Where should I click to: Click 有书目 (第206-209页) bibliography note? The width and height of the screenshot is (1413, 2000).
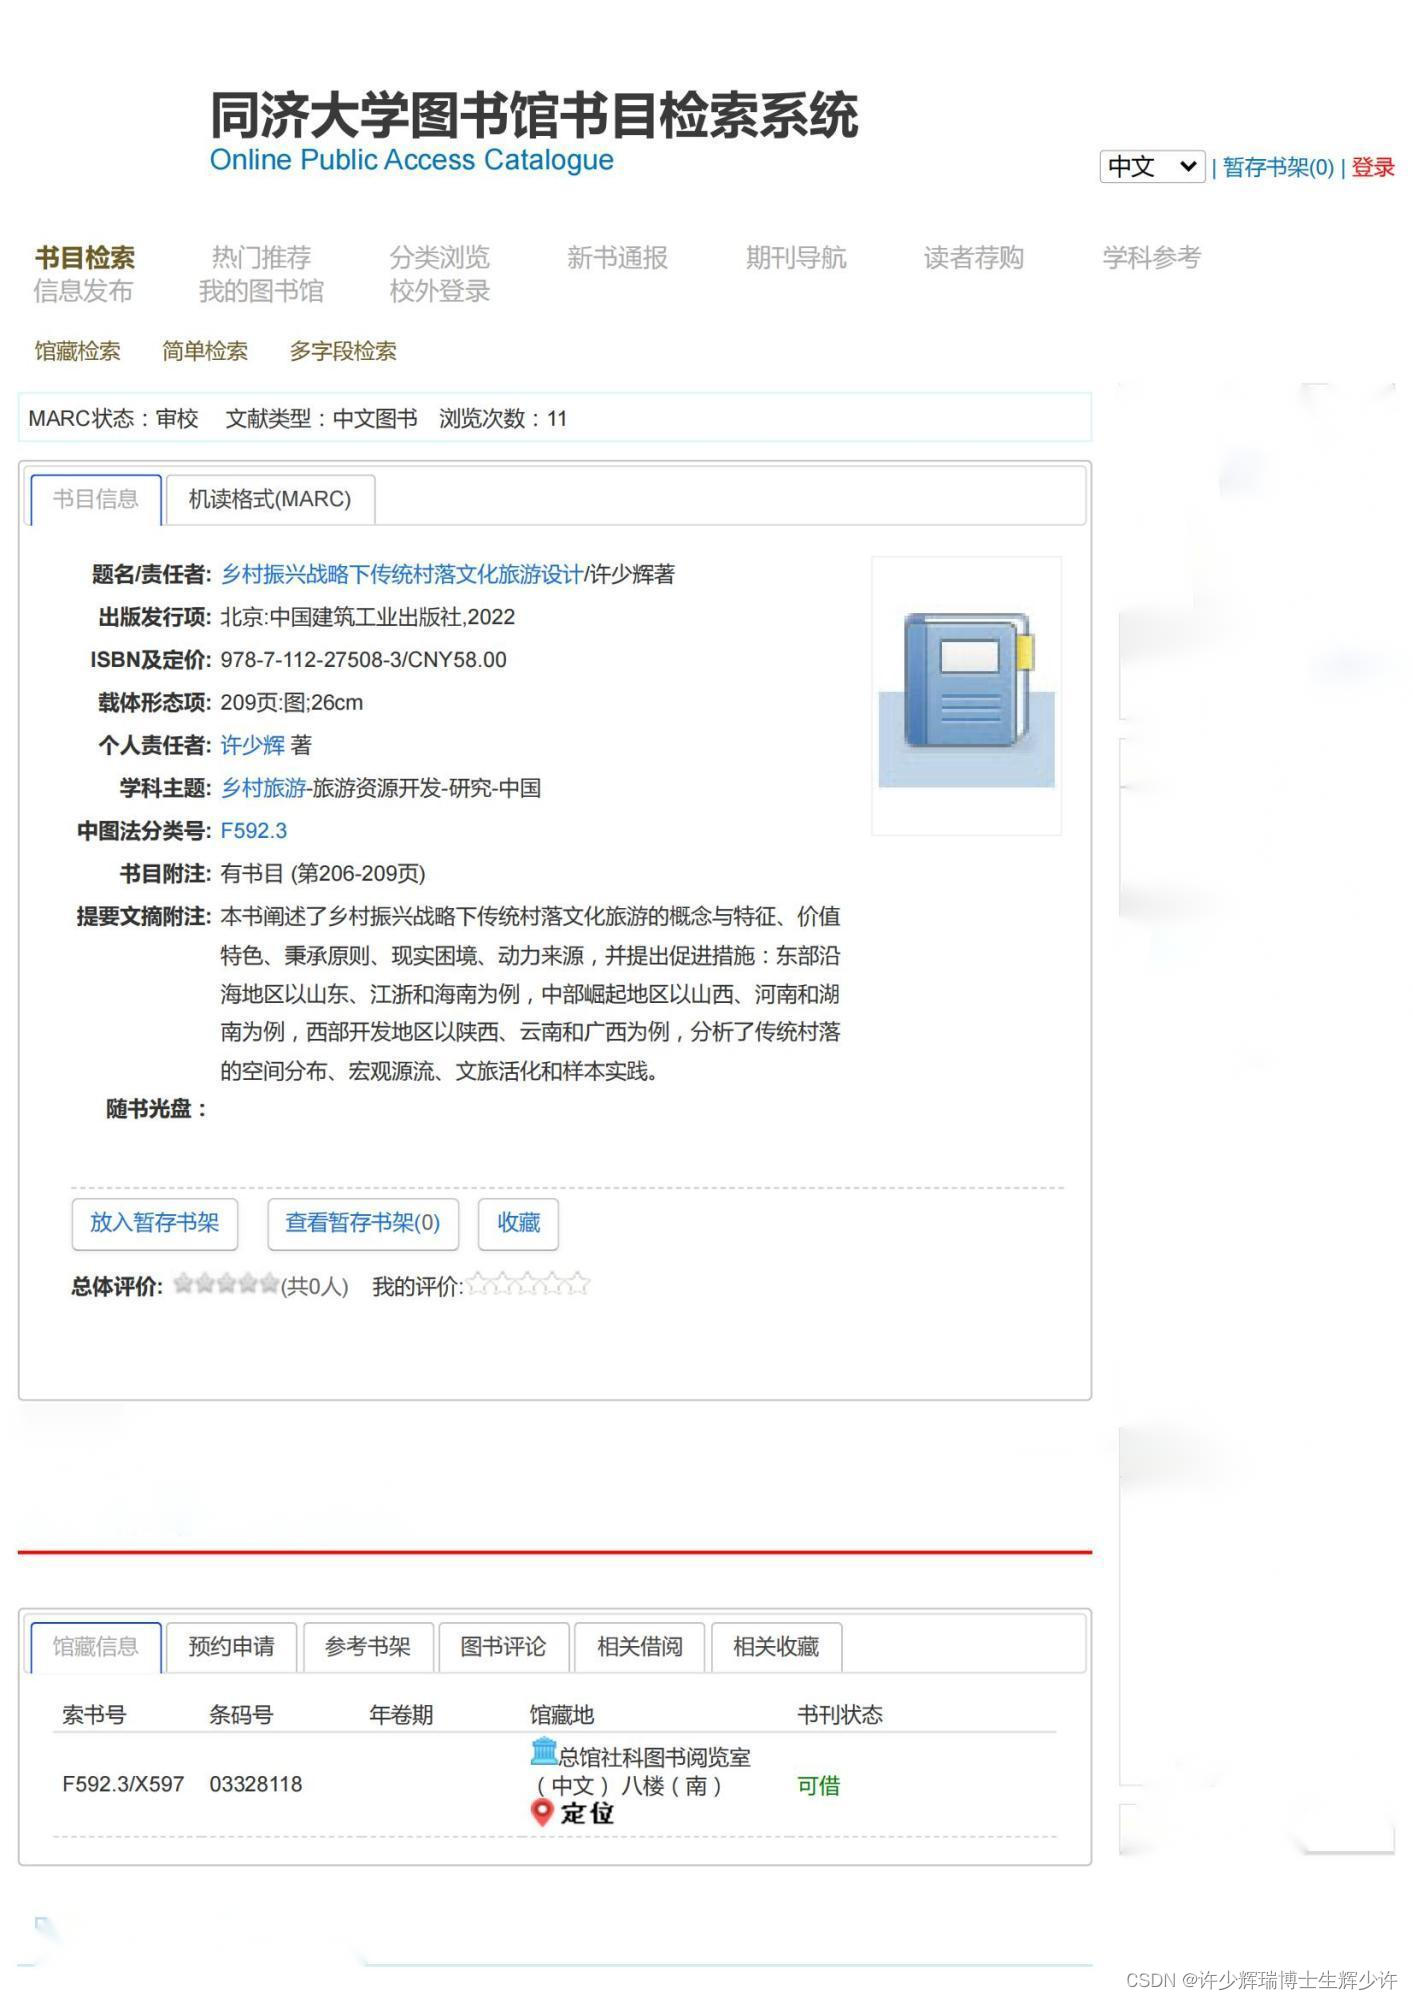[x=323, y=874]
